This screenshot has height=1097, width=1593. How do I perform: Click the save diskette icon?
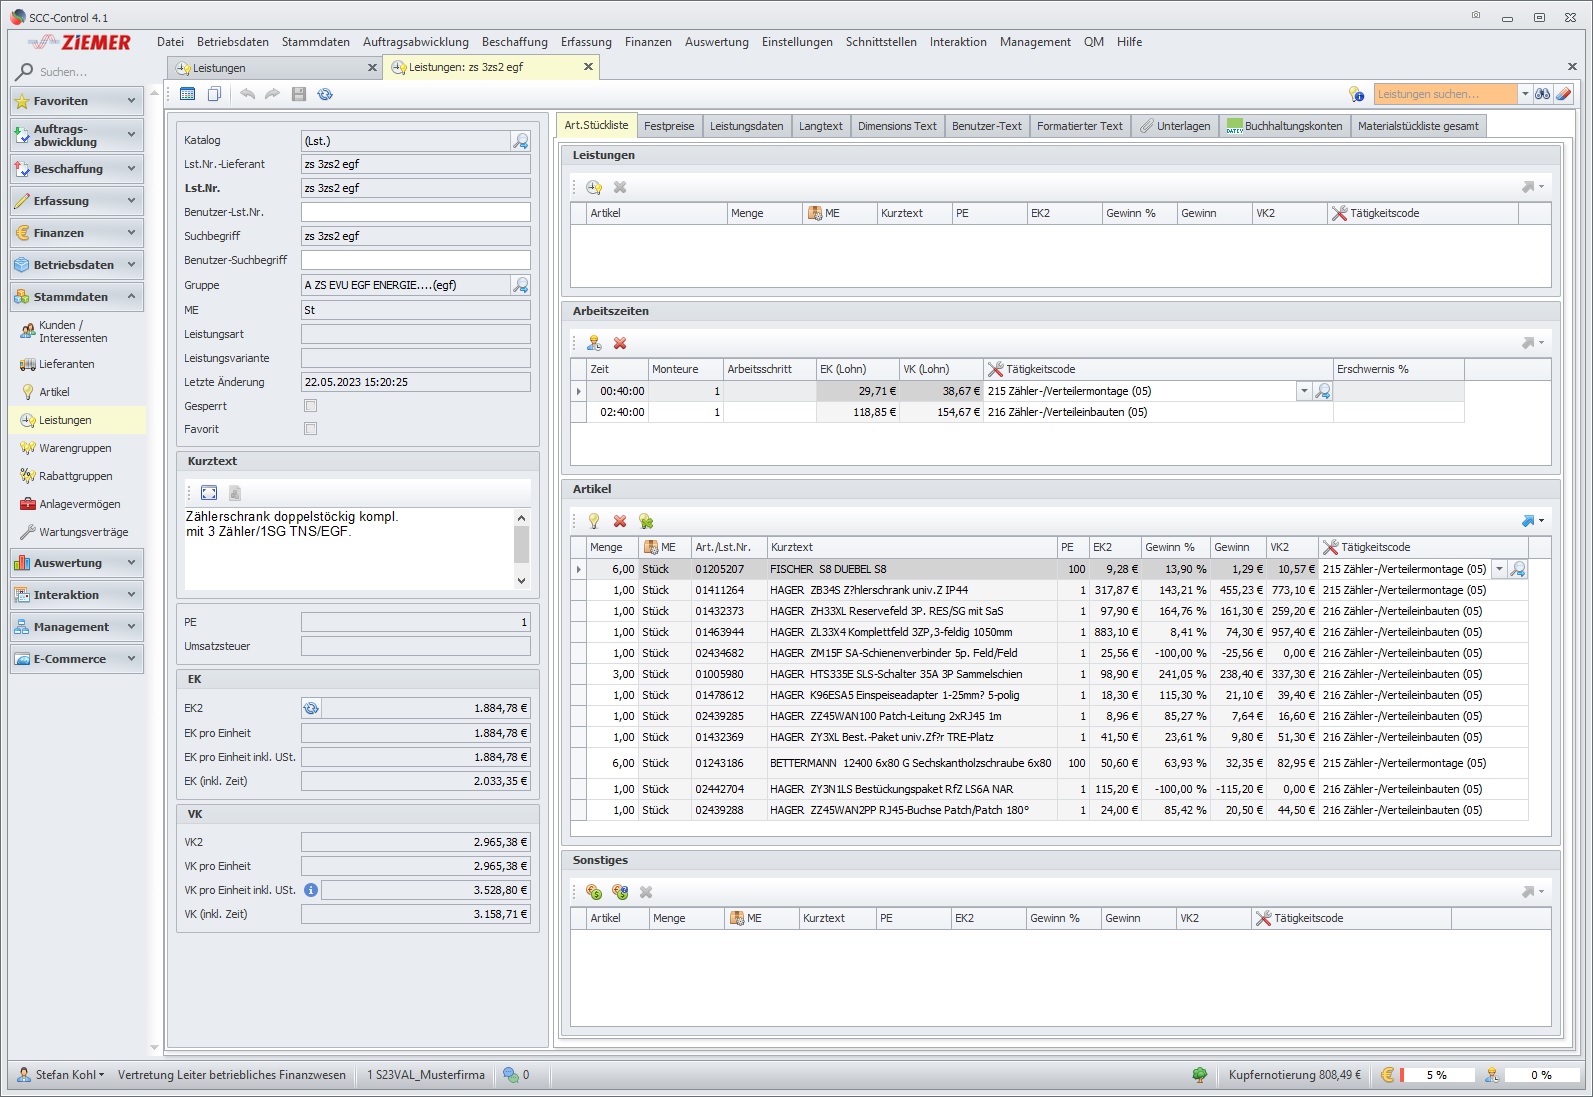[x=298, y=94]
